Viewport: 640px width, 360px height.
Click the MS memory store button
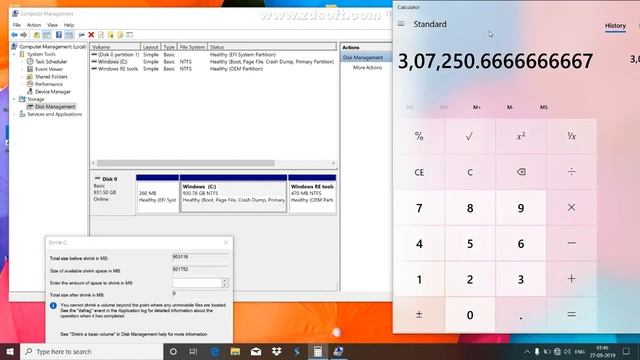pos(544,107)
